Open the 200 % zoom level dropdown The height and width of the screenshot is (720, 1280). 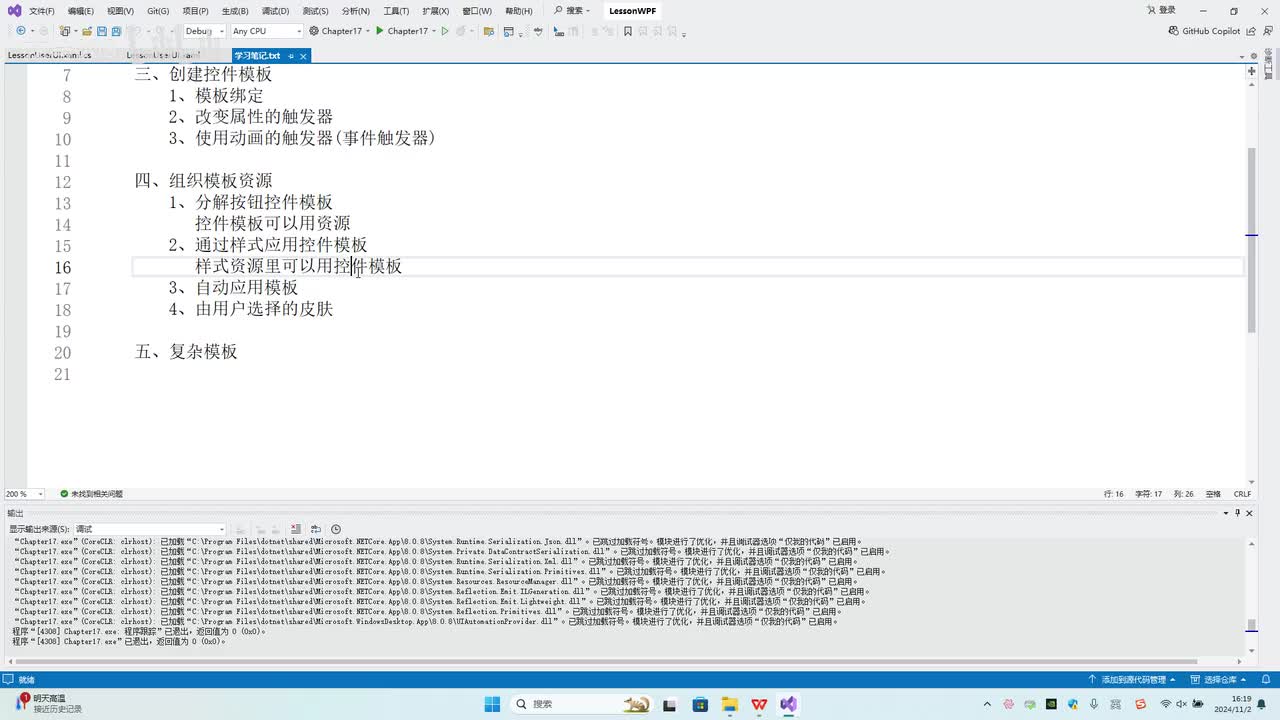point(25,494)
